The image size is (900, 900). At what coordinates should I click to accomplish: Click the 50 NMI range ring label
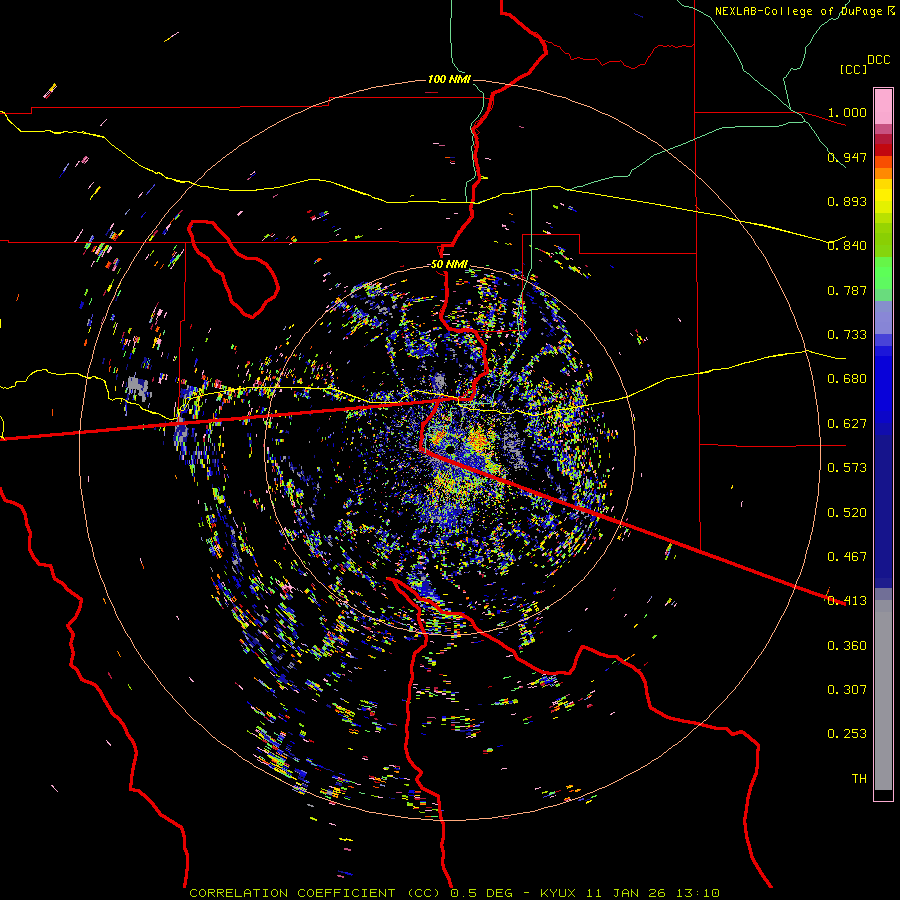coord(449,265)
